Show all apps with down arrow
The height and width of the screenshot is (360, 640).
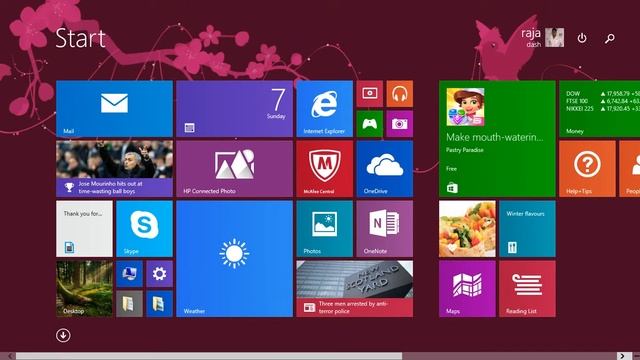[x=63, y=336]
